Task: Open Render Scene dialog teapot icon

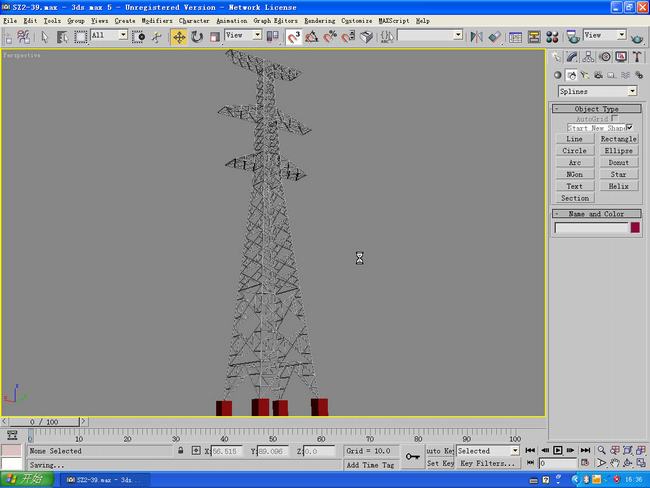Action: point(573,37)
